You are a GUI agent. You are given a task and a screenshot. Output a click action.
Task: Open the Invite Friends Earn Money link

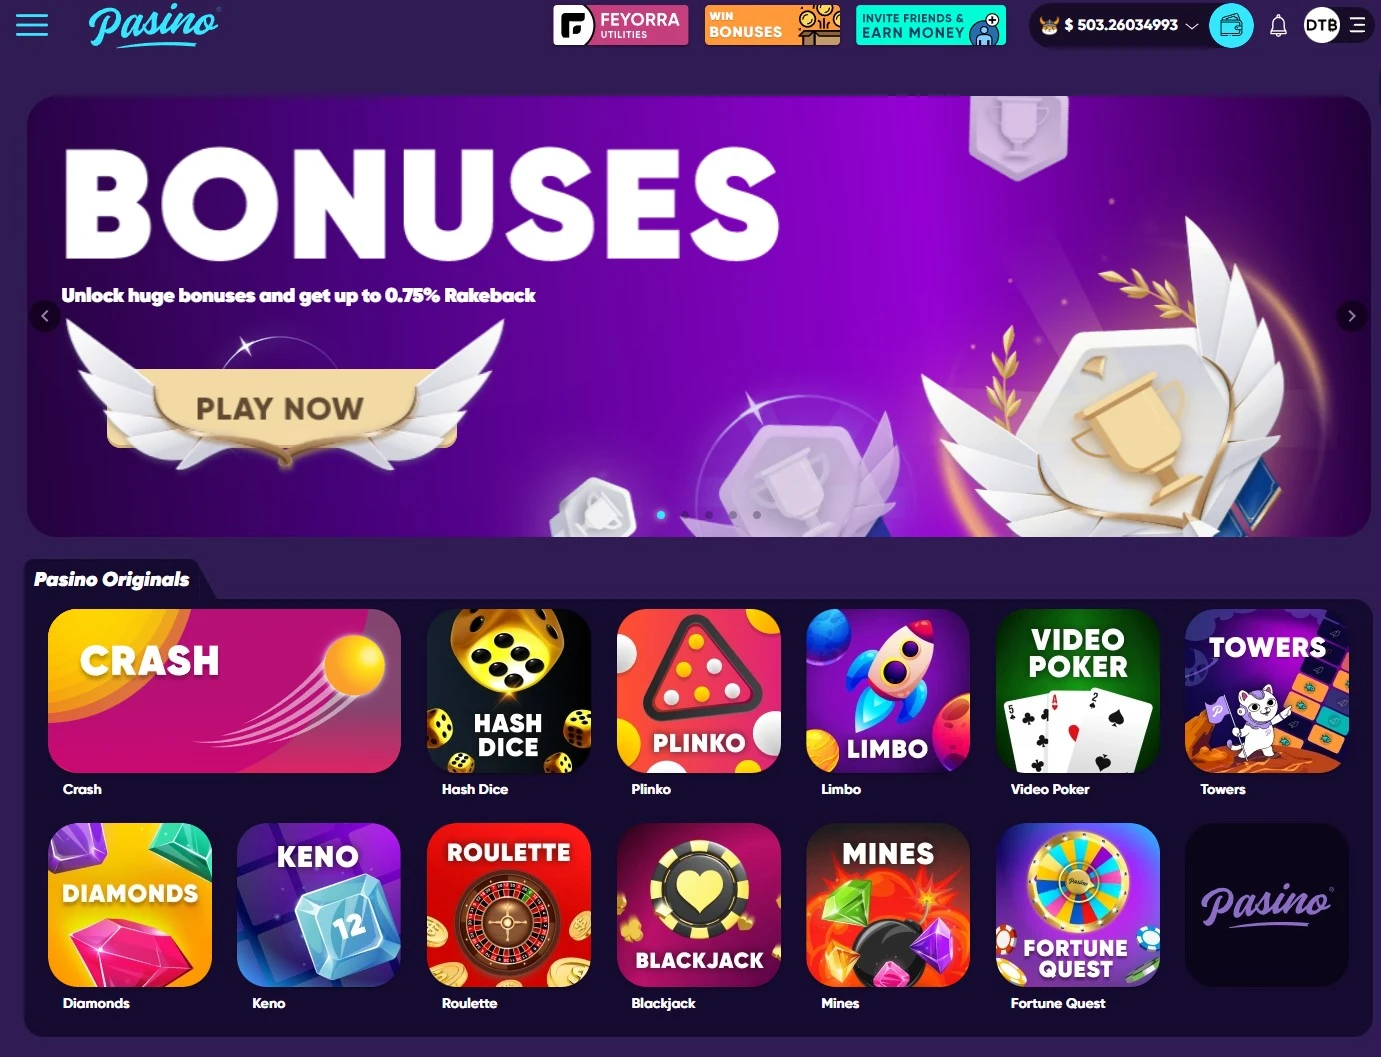pyautogui.click(x=931, y=25)
